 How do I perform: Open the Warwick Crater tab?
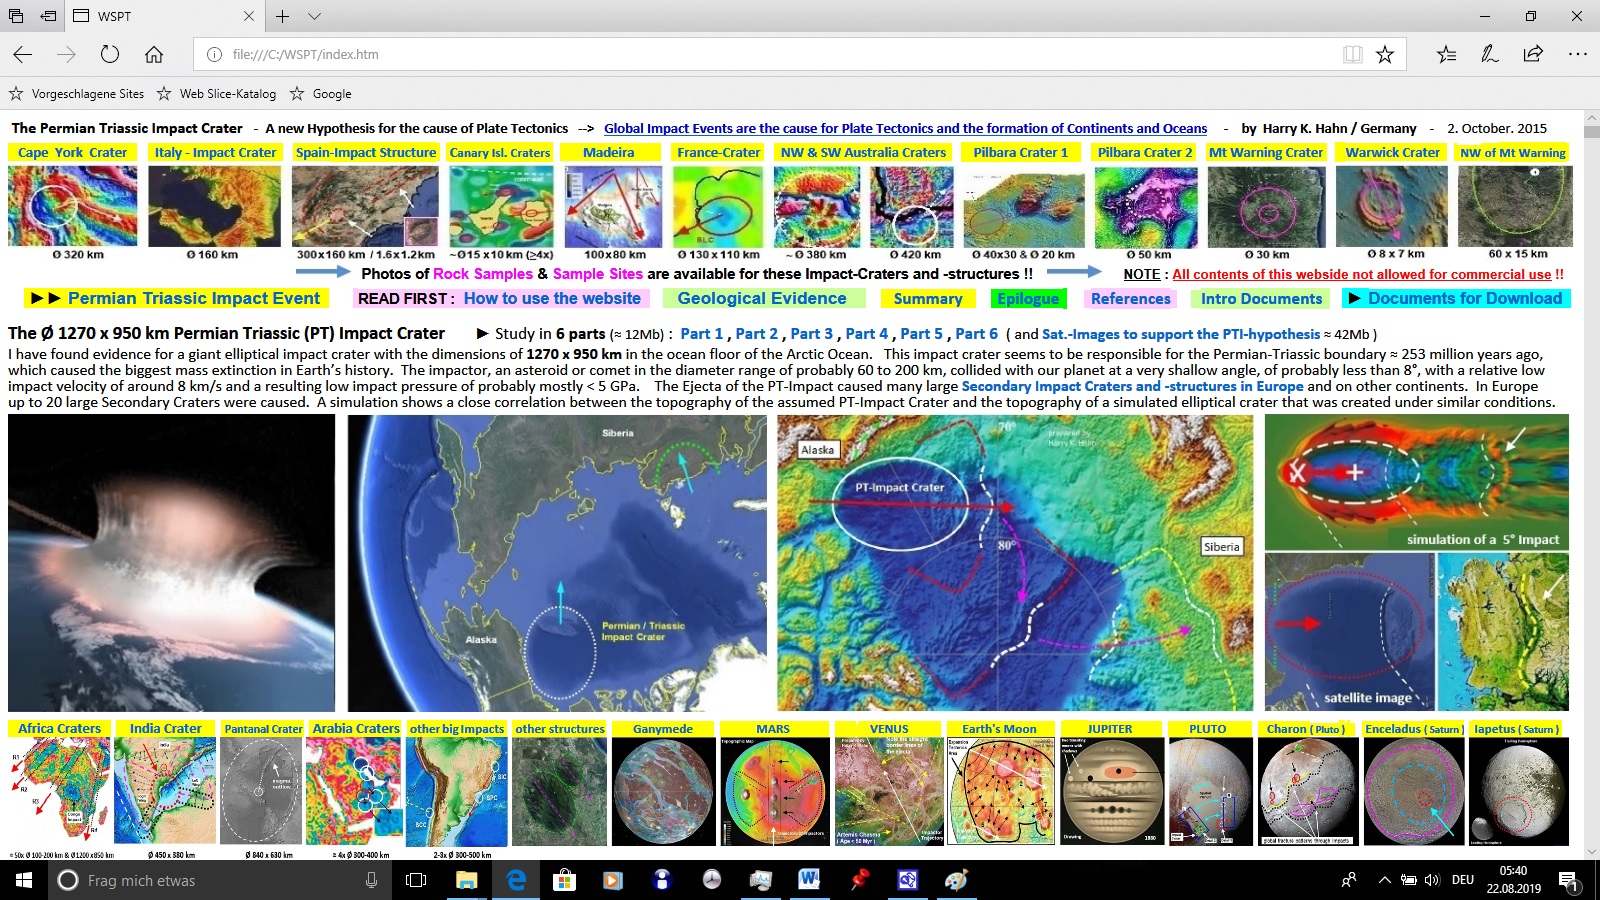[1392, 152]
